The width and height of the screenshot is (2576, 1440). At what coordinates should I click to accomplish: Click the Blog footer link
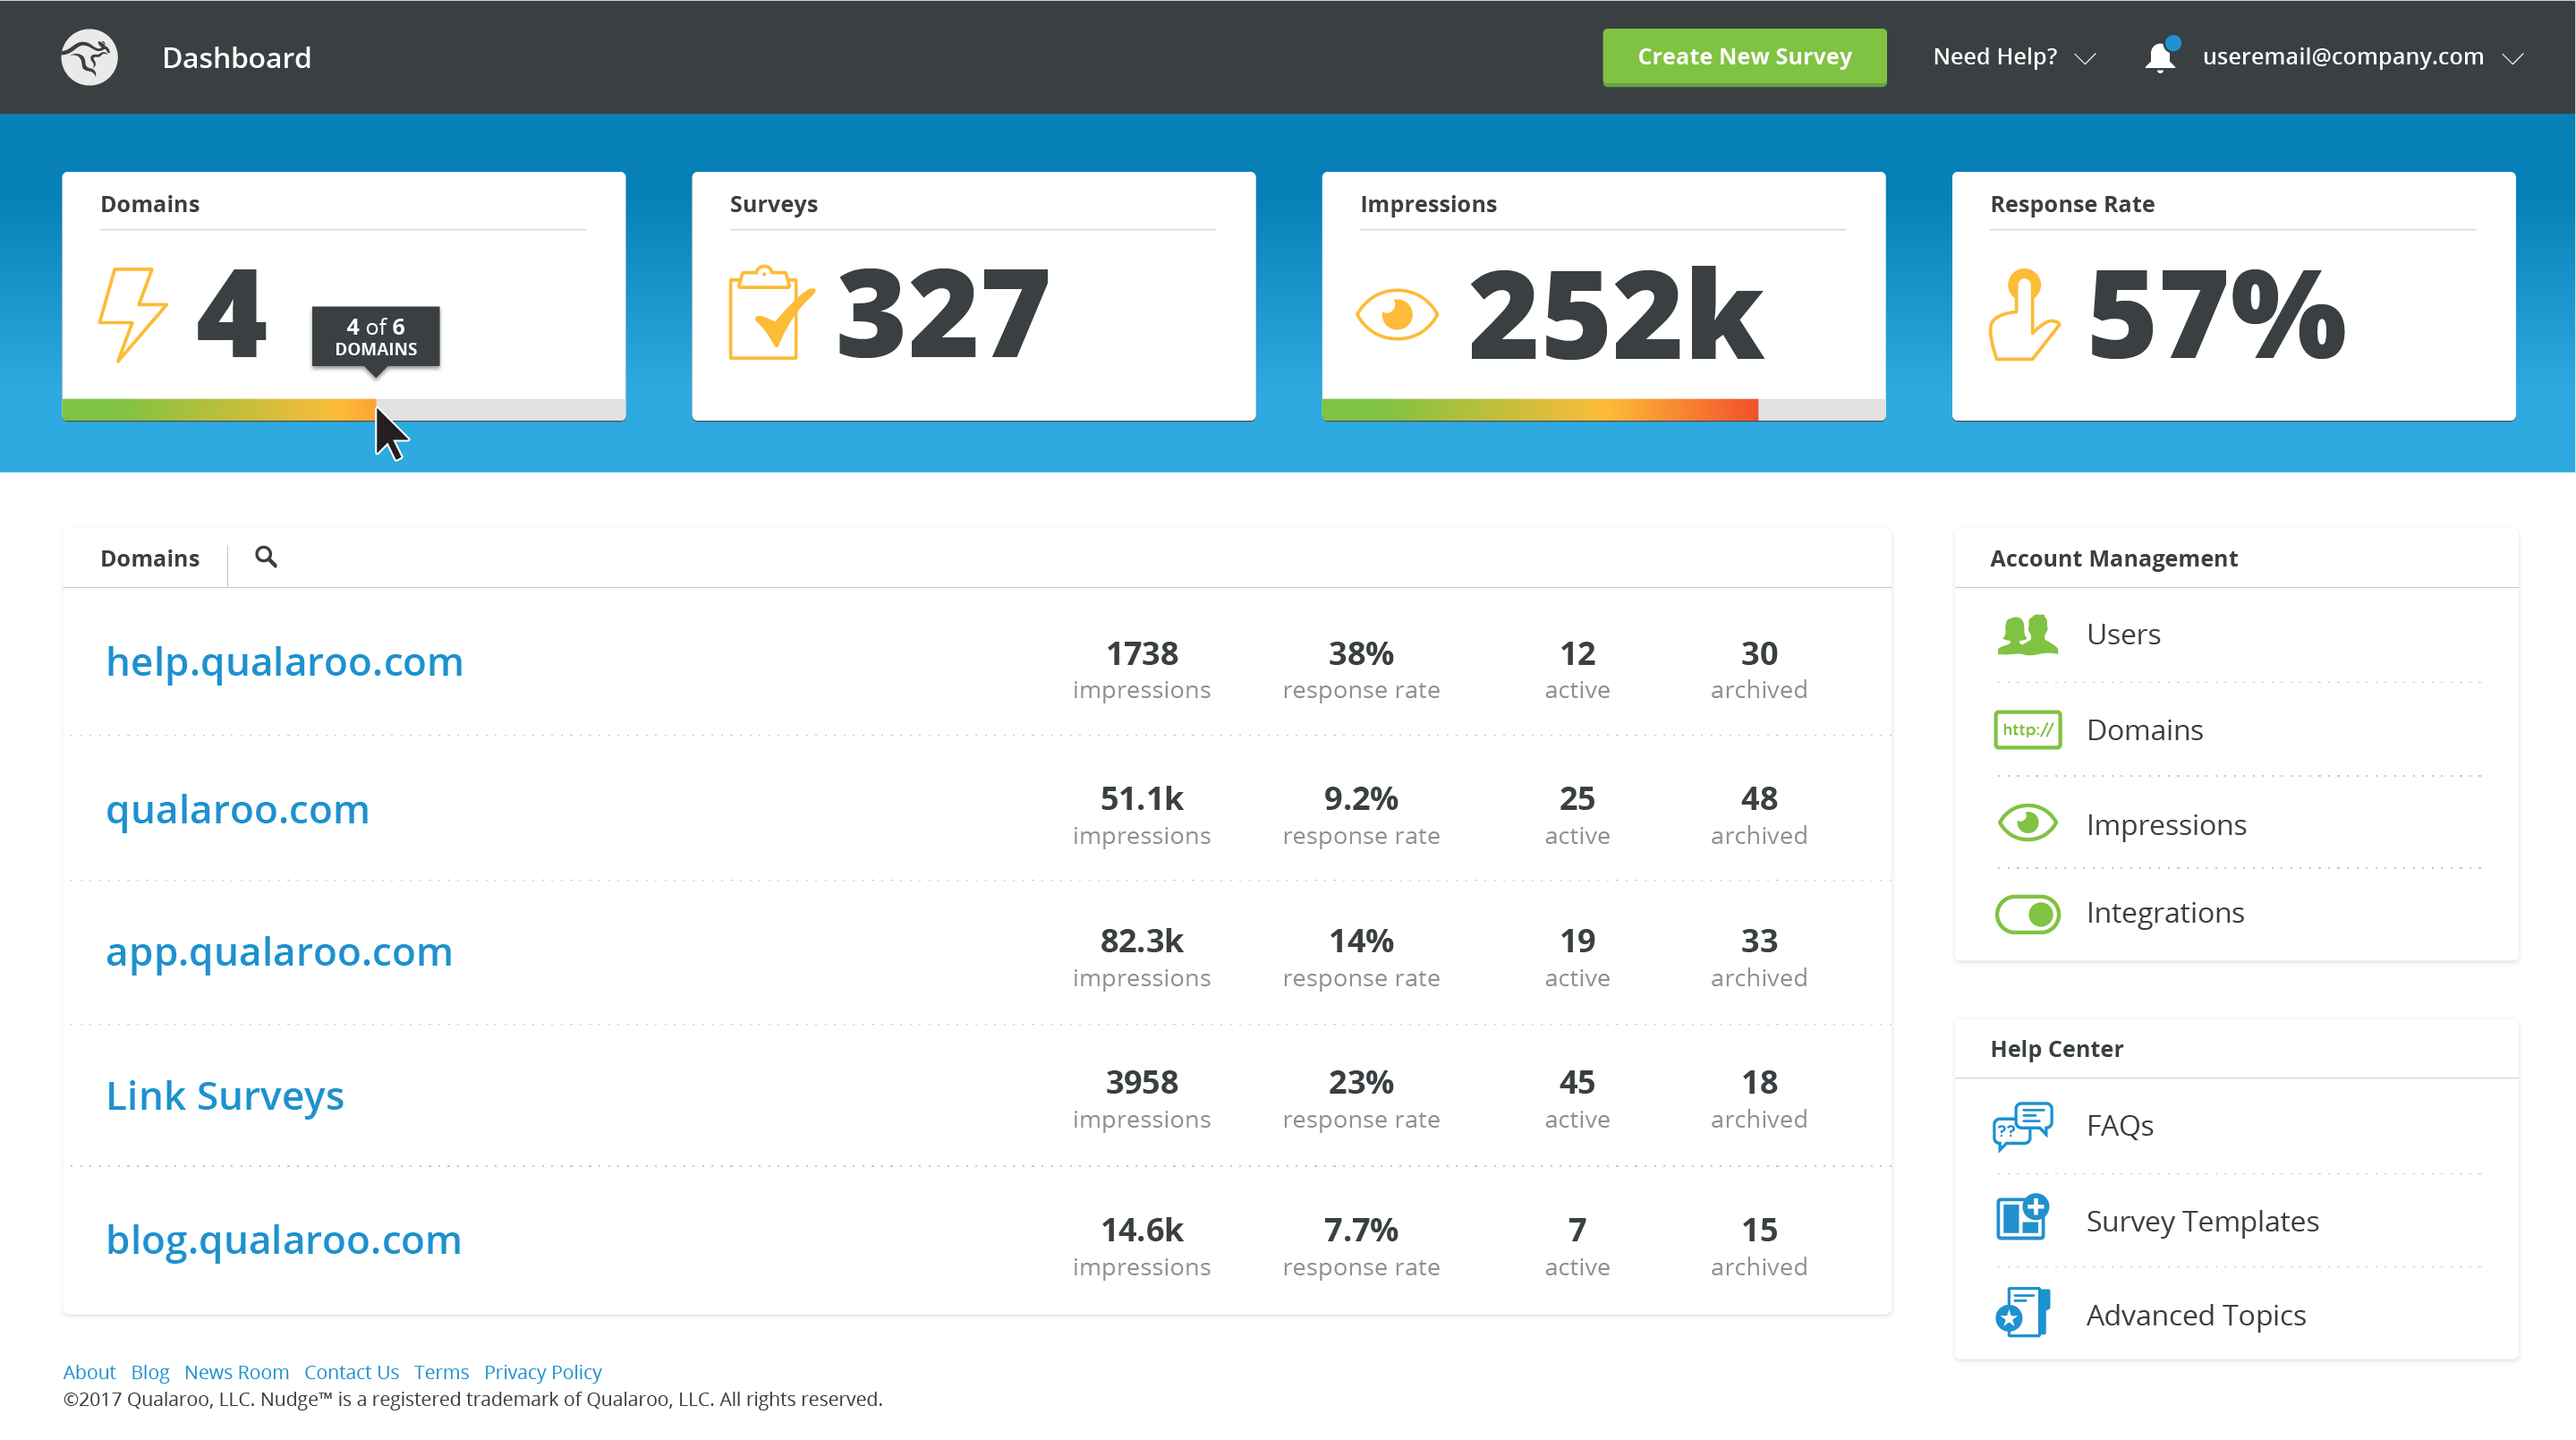(150, 1371)
